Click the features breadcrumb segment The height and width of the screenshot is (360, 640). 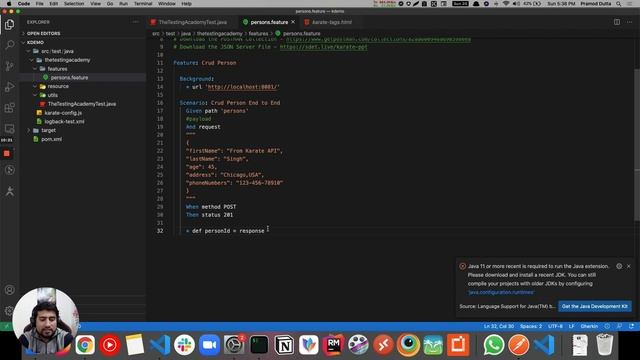click(x=258, y=34)
